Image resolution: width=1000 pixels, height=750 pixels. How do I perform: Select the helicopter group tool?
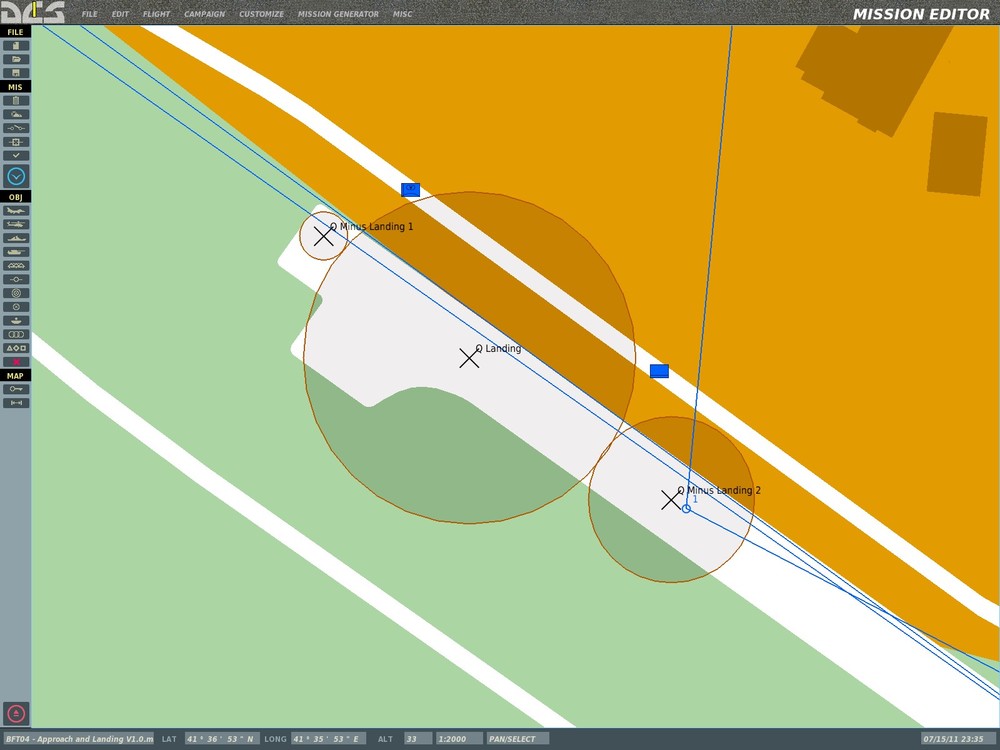[16, 224]
